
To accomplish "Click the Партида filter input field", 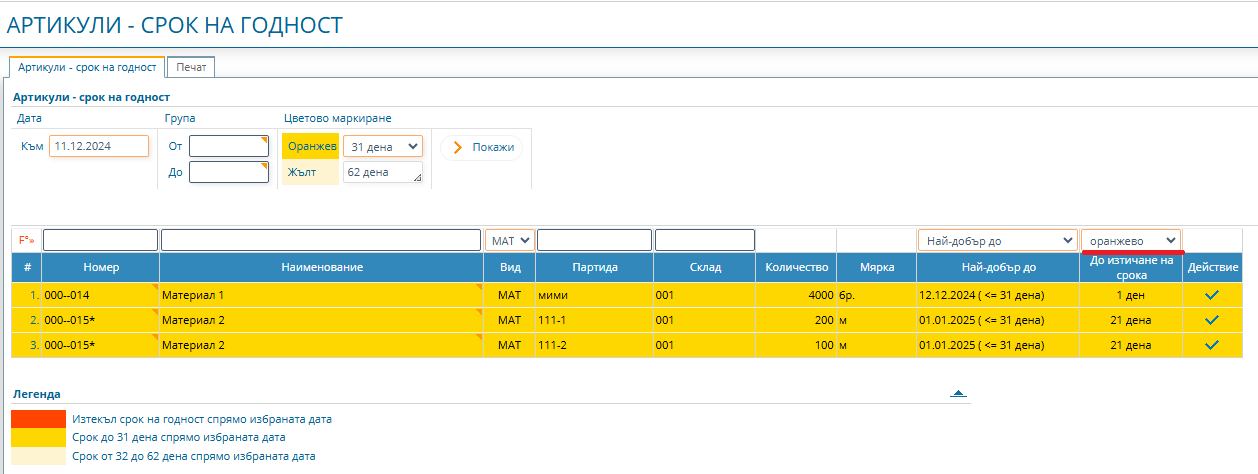I will [x=594, y=240].
